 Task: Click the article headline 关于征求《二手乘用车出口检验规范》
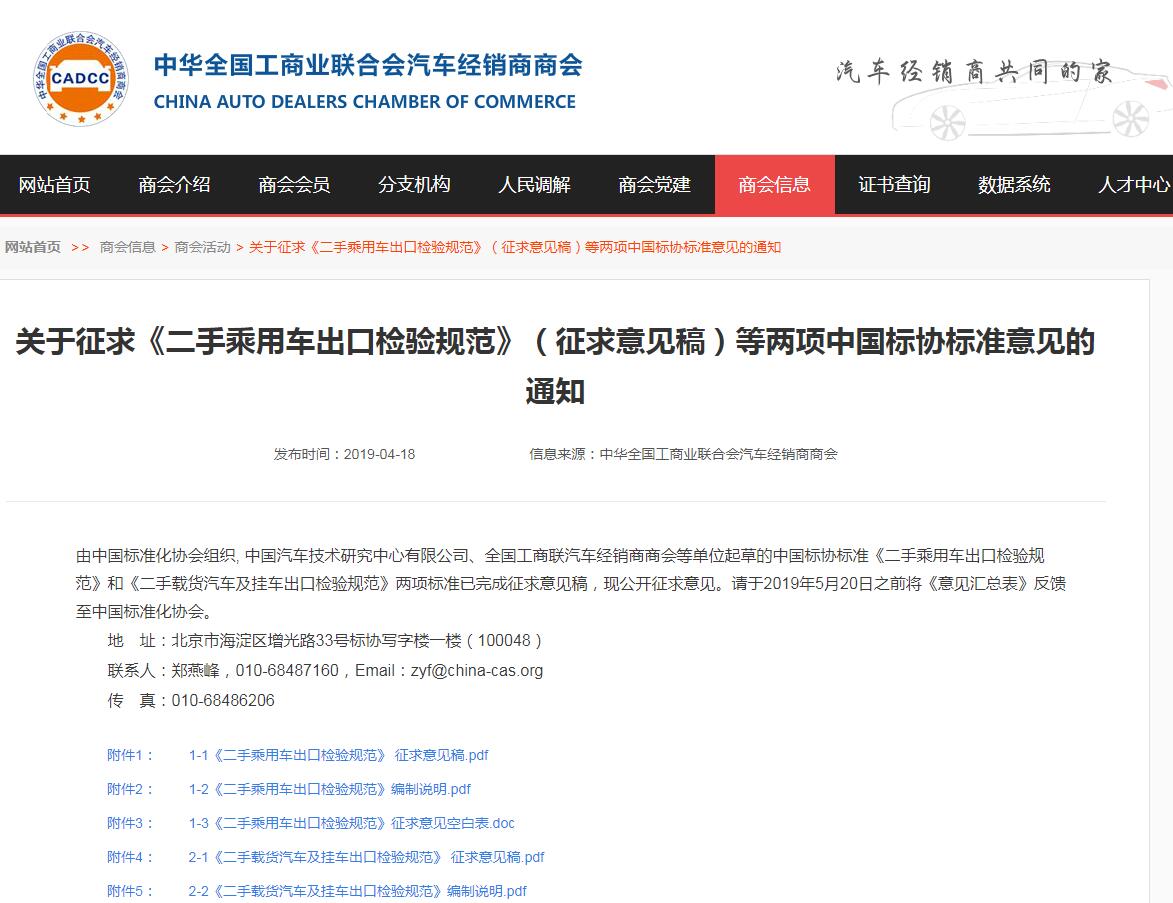554,366
